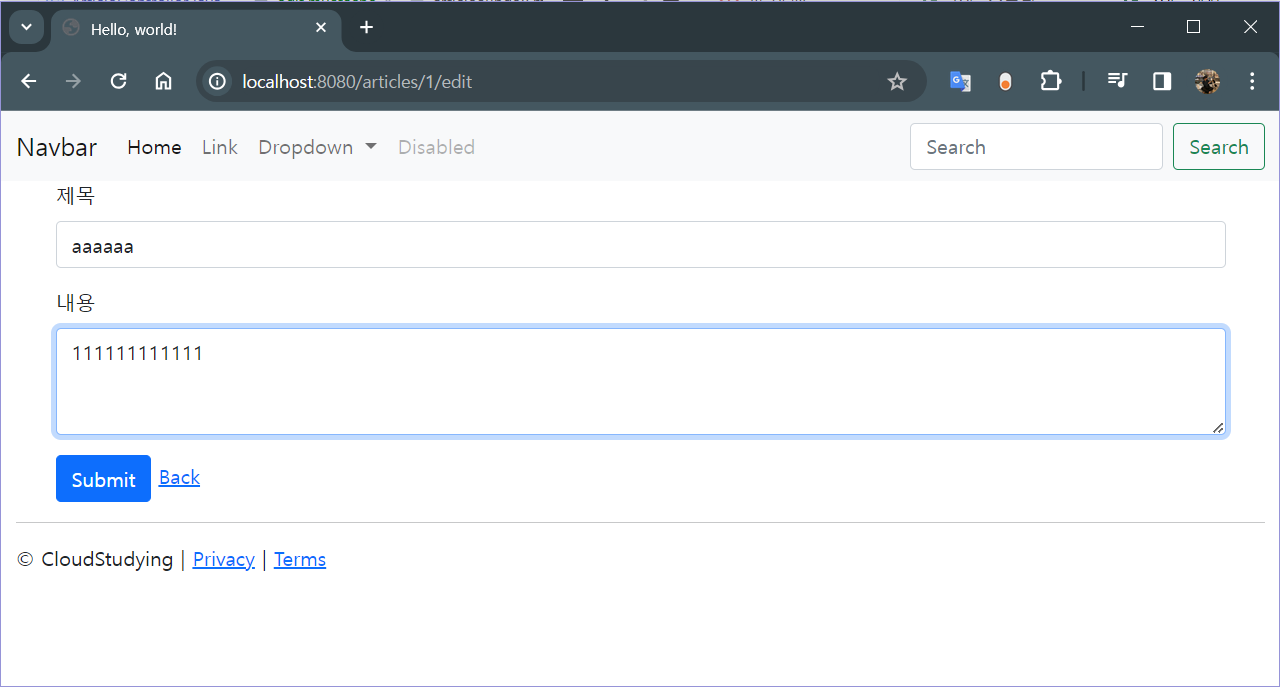Go back to the previous page in Chrome
This screenshot has width=1280, height=687.
pos(29,81)
